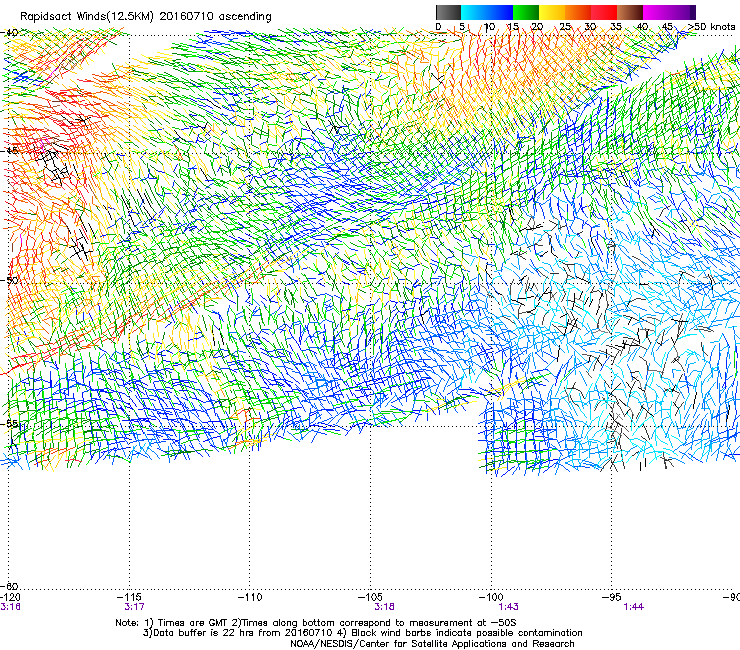
Task: Click the '-50' latitude axis label
Action: [10, 280]
